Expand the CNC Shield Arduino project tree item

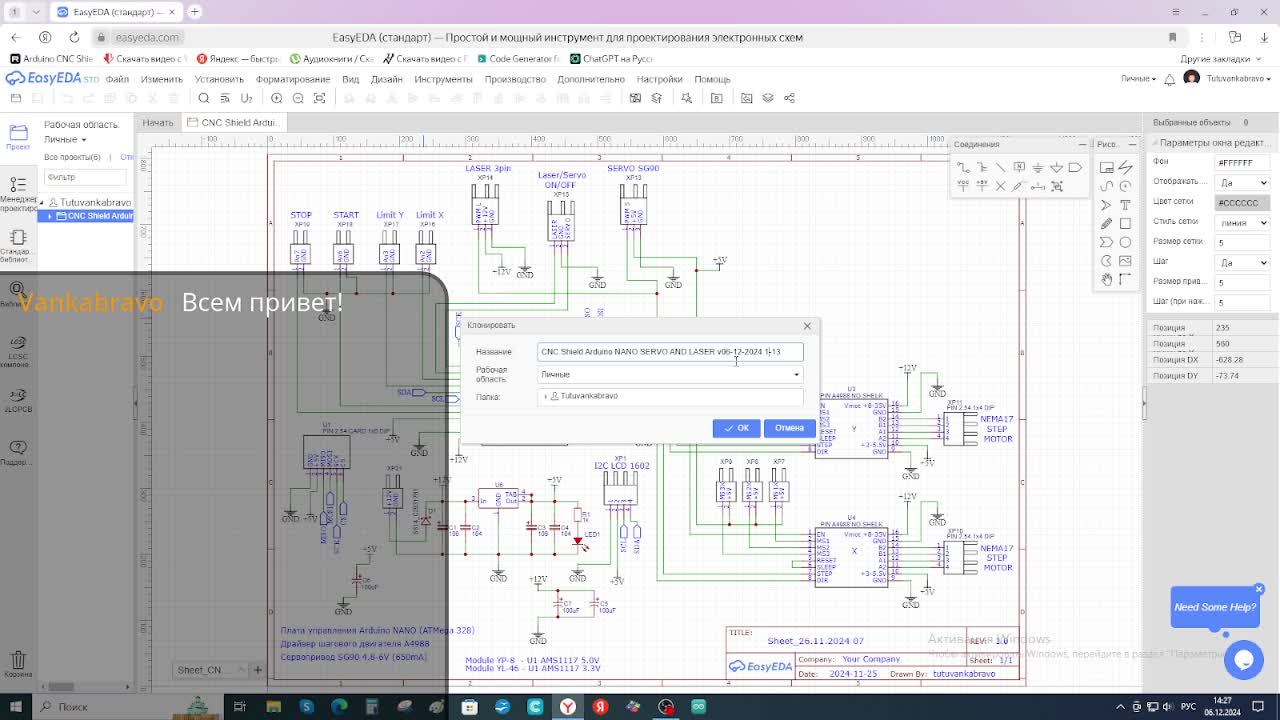50,216
